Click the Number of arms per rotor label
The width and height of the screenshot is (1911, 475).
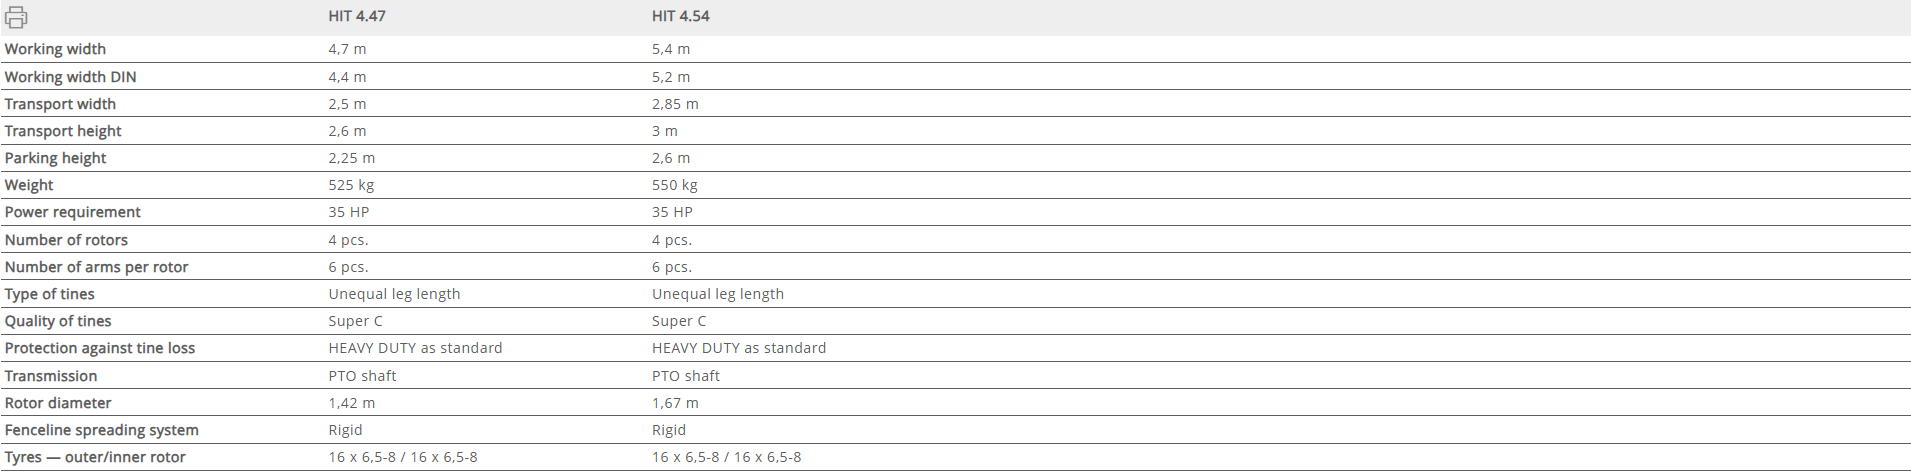(x=96, y=267)
